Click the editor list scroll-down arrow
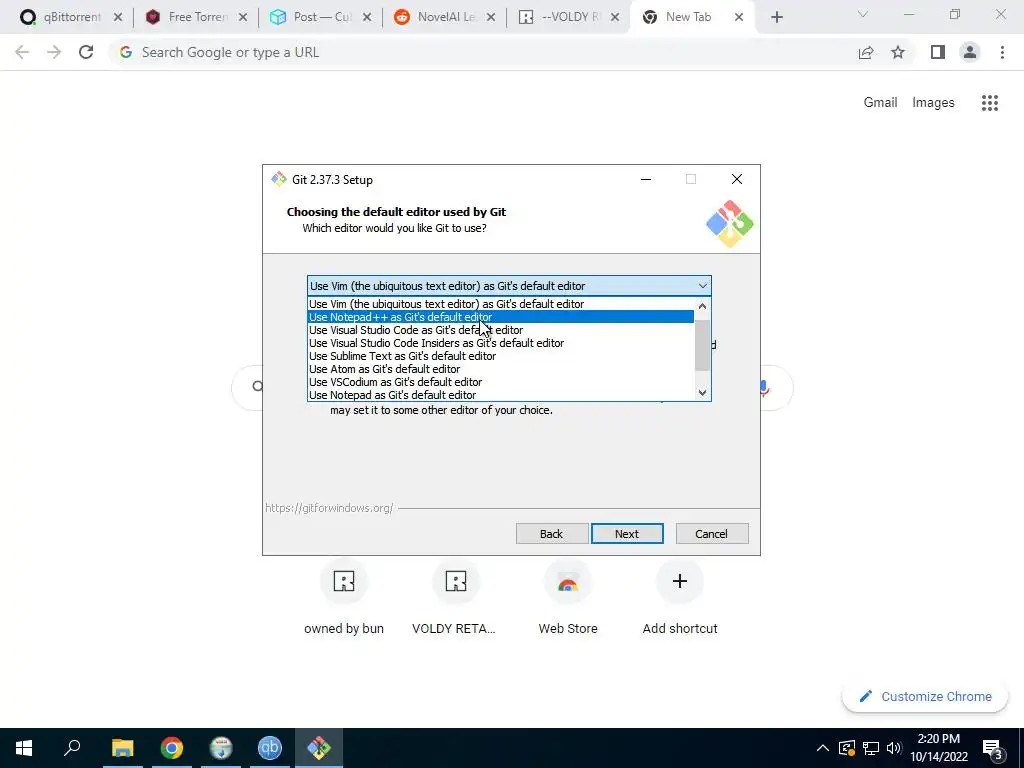The width and height of the screenshot is (1024, 768). pos(702,392)
